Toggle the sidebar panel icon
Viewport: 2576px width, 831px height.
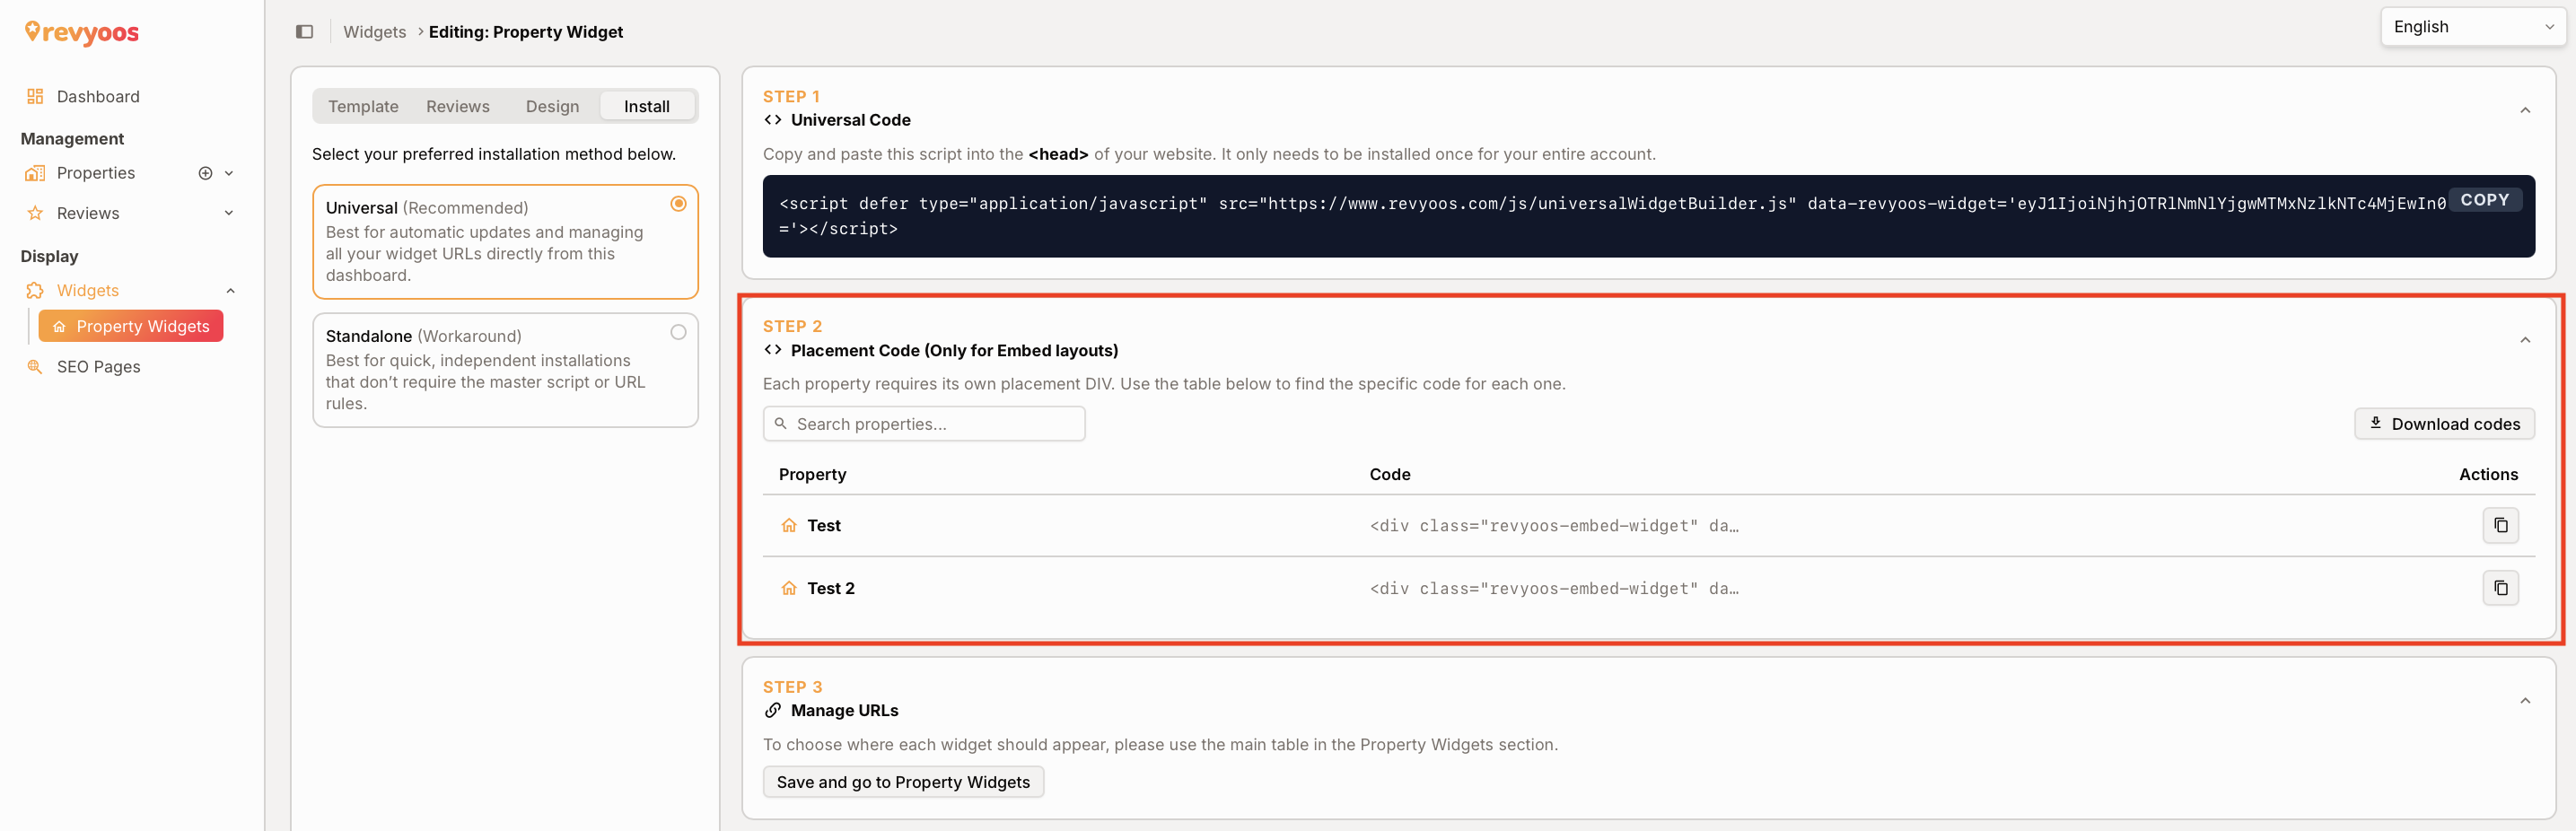[305, 32]
